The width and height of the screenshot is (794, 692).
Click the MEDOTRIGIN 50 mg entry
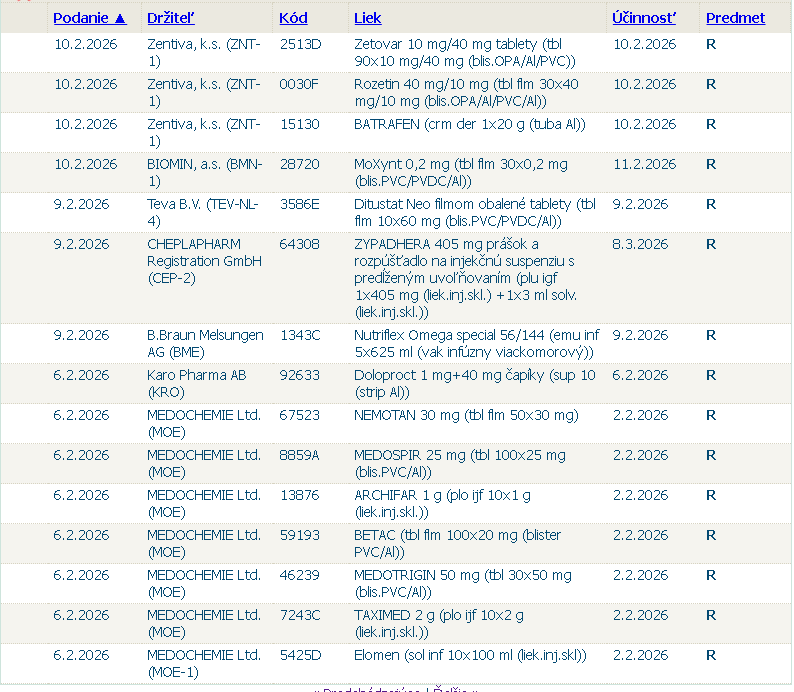[463, 584]
